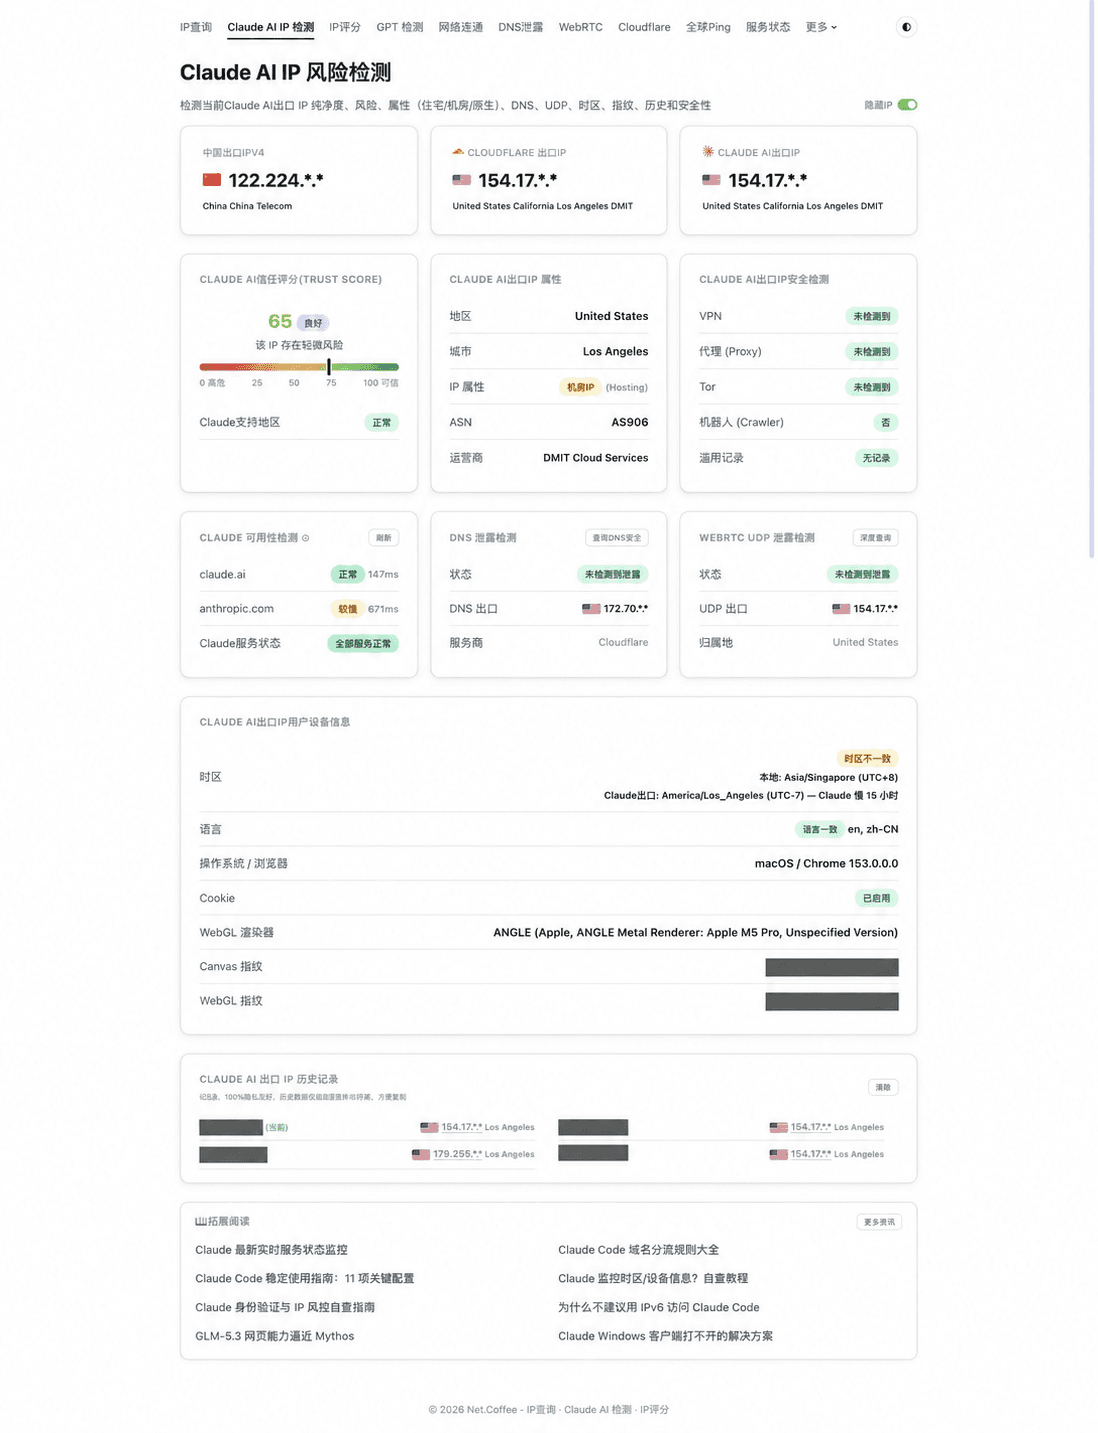1098x1433 pixels.
Task: Click the info icon beside CLAUDE 可用性检测
Action: point(306,538)
